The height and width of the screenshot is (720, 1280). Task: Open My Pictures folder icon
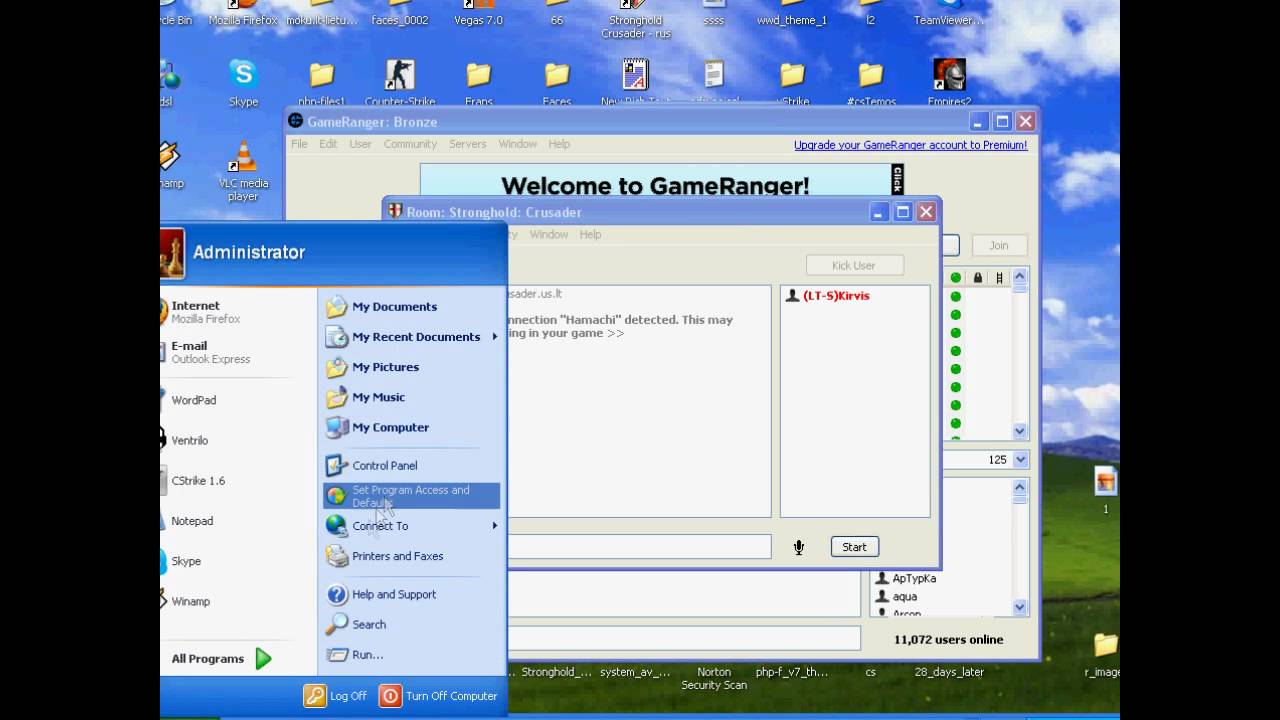tap(337, 367)
